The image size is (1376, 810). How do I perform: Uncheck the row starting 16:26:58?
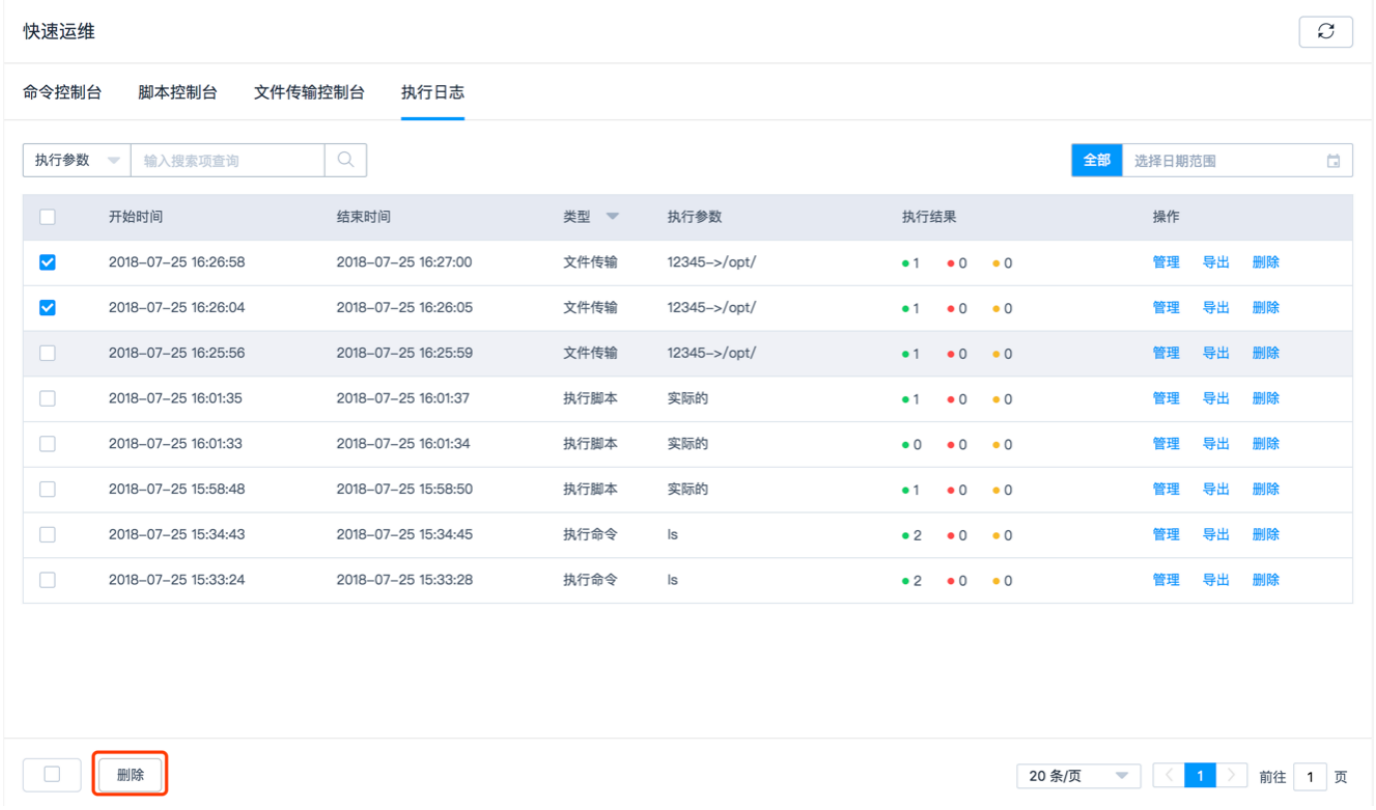(x=47, y=262)
